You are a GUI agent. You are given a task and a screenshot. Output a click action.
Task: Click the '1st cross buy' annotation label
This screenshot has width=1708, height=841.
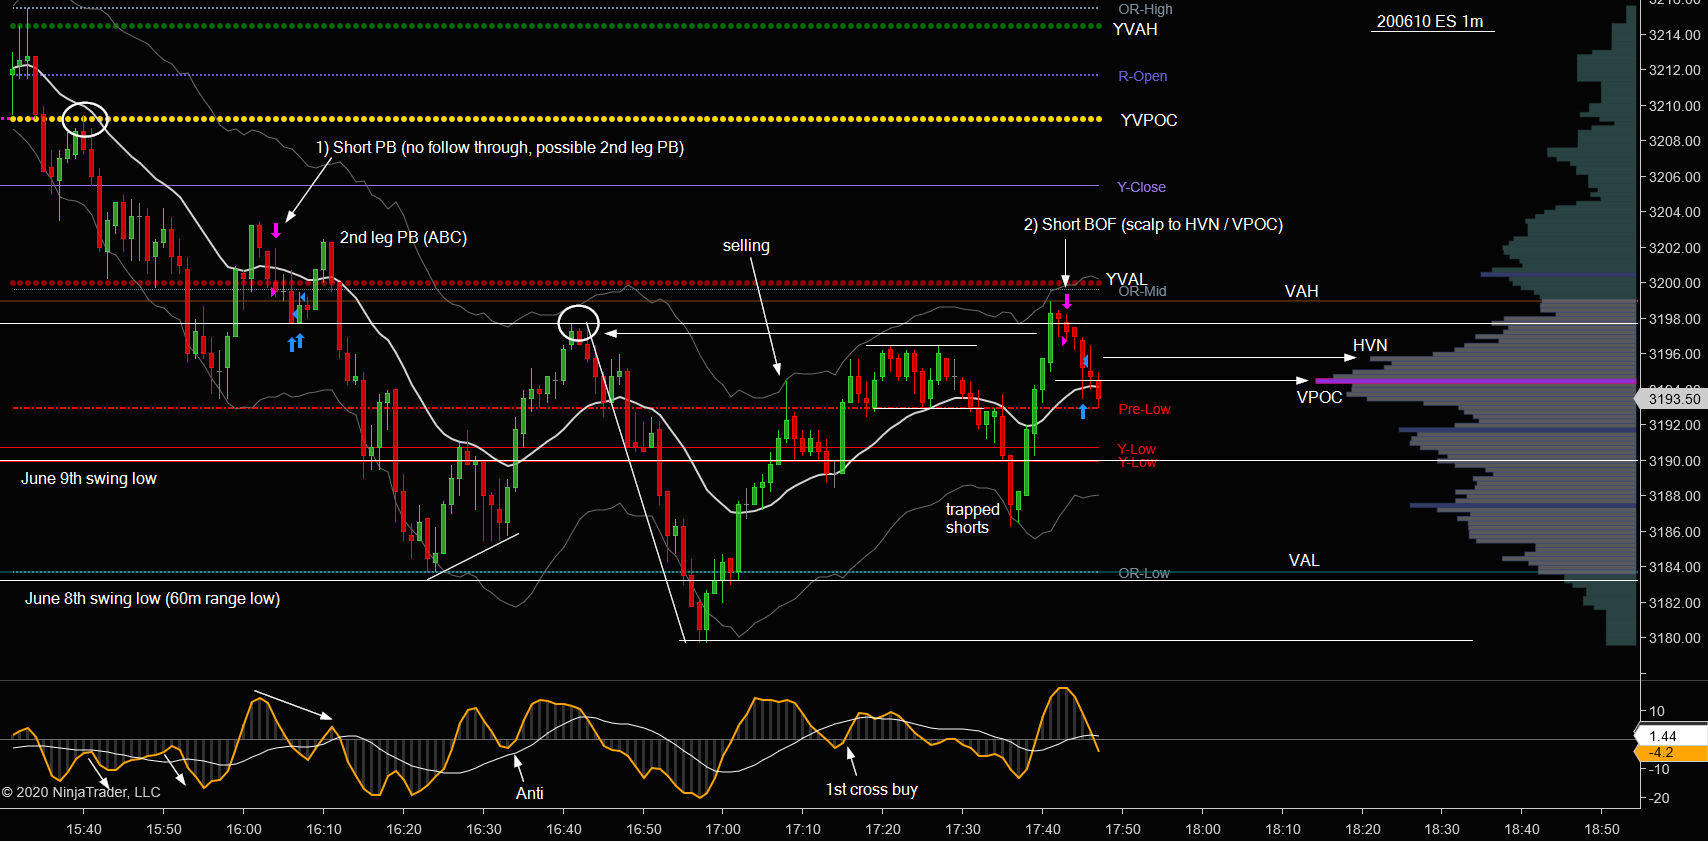pos(871,789)
